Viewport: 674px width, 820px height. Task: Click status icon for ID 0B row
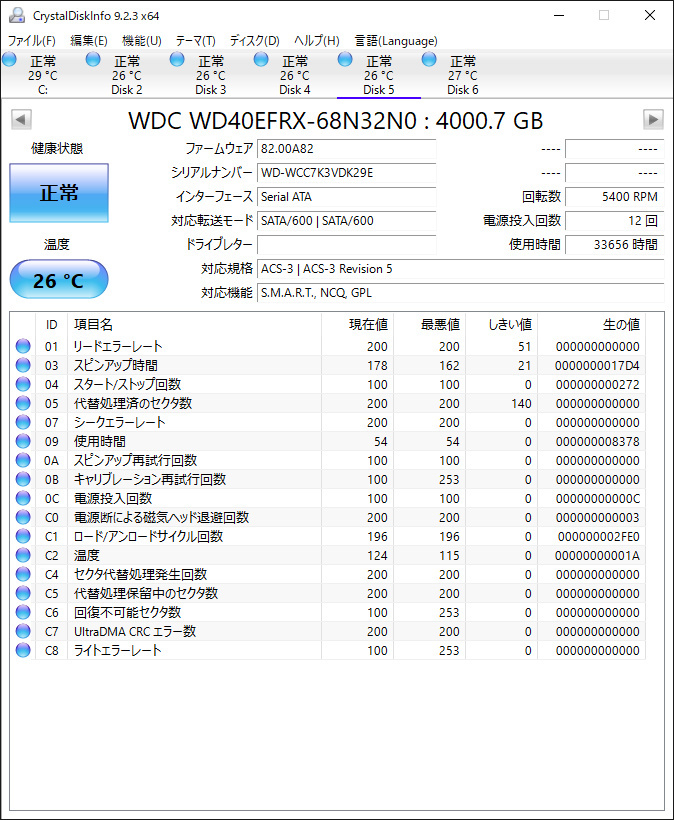[x=23, y=479]
